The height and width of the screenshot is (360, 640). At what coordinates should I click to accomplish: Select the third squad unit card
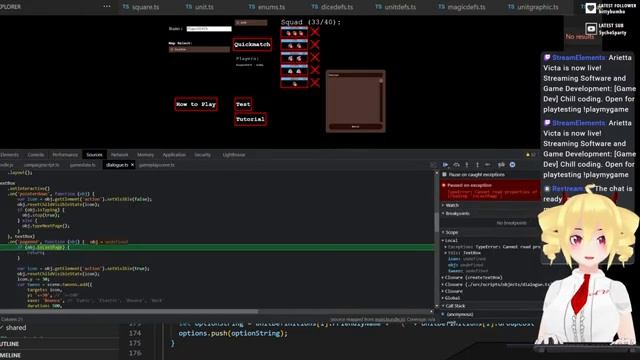pos(294,57)
